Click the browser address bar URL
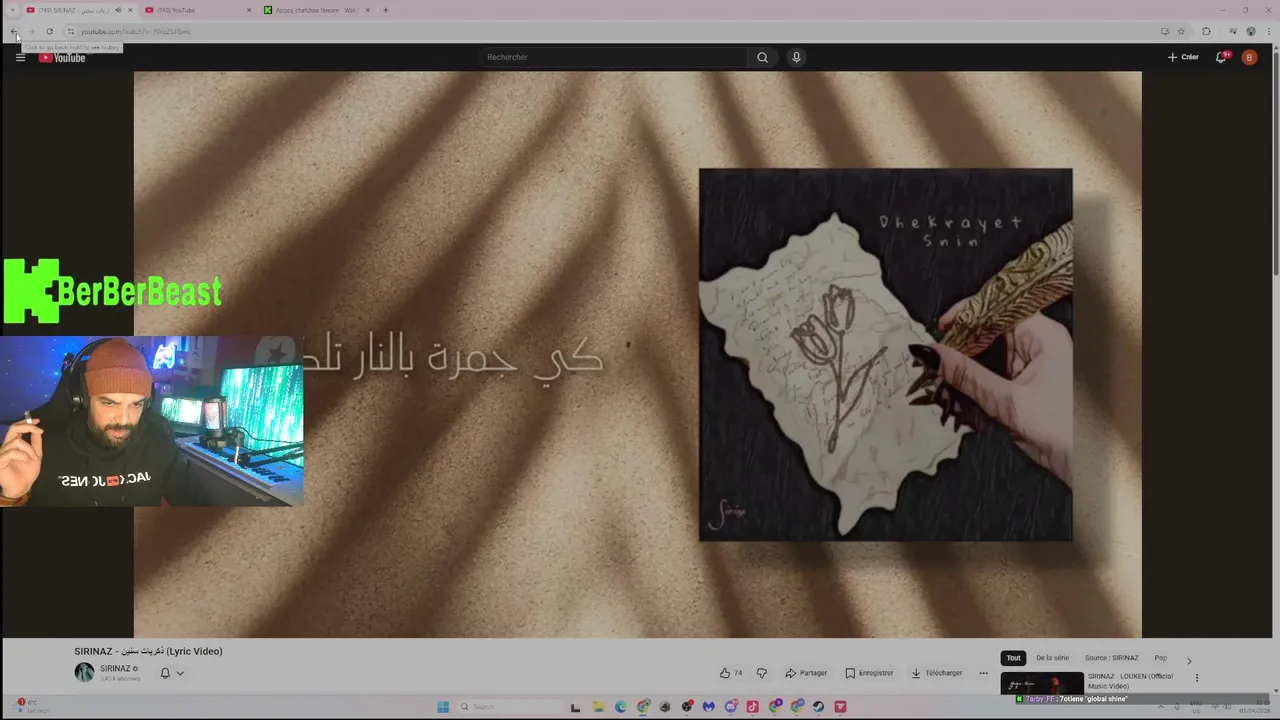 coord(135,31)
